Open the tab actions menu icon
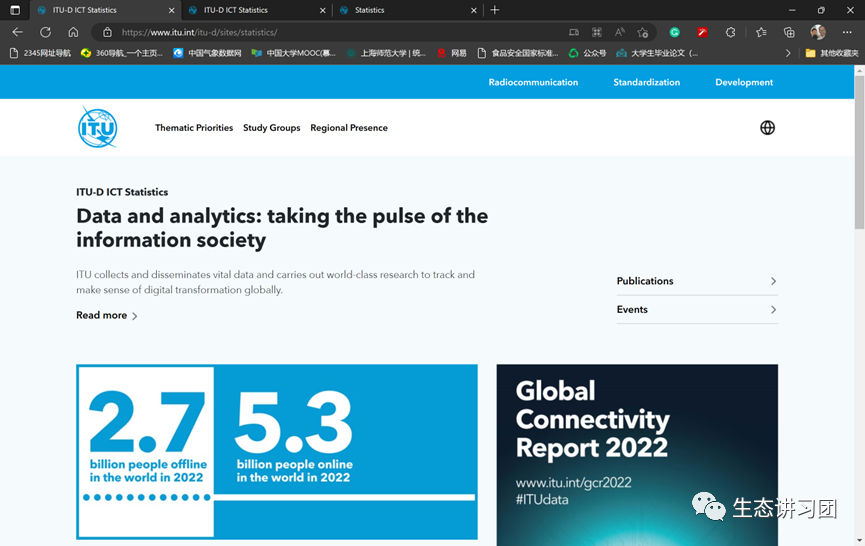 tap(15, 10)
